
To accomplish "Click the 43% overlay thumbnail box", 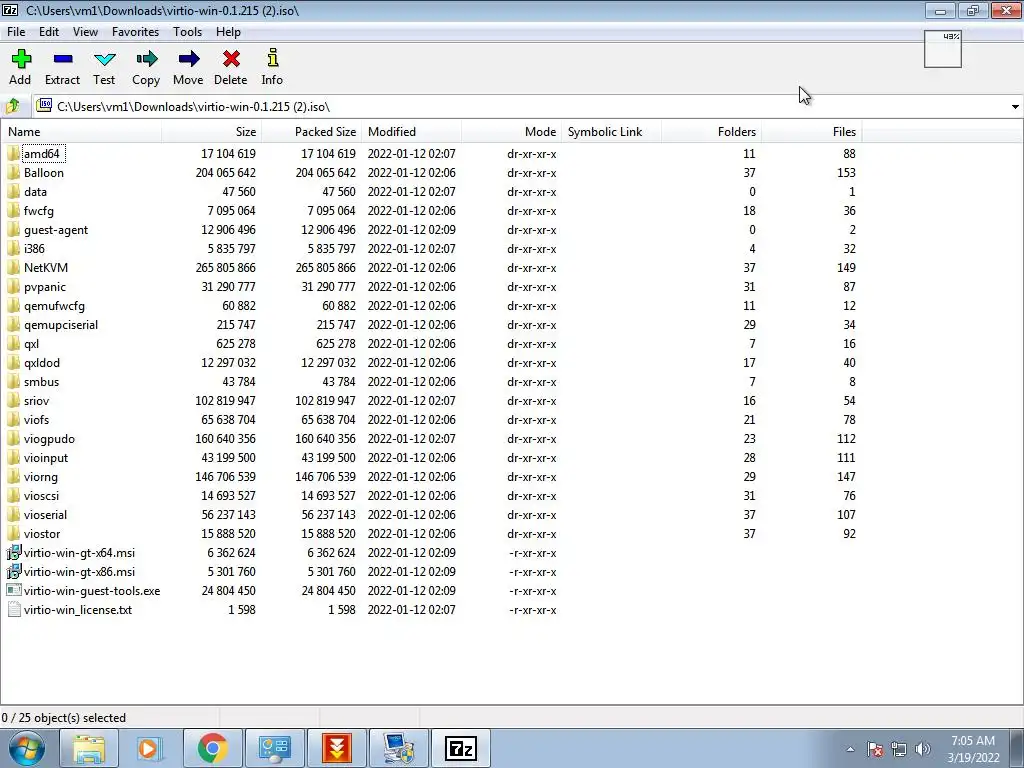I will (942, 49).
